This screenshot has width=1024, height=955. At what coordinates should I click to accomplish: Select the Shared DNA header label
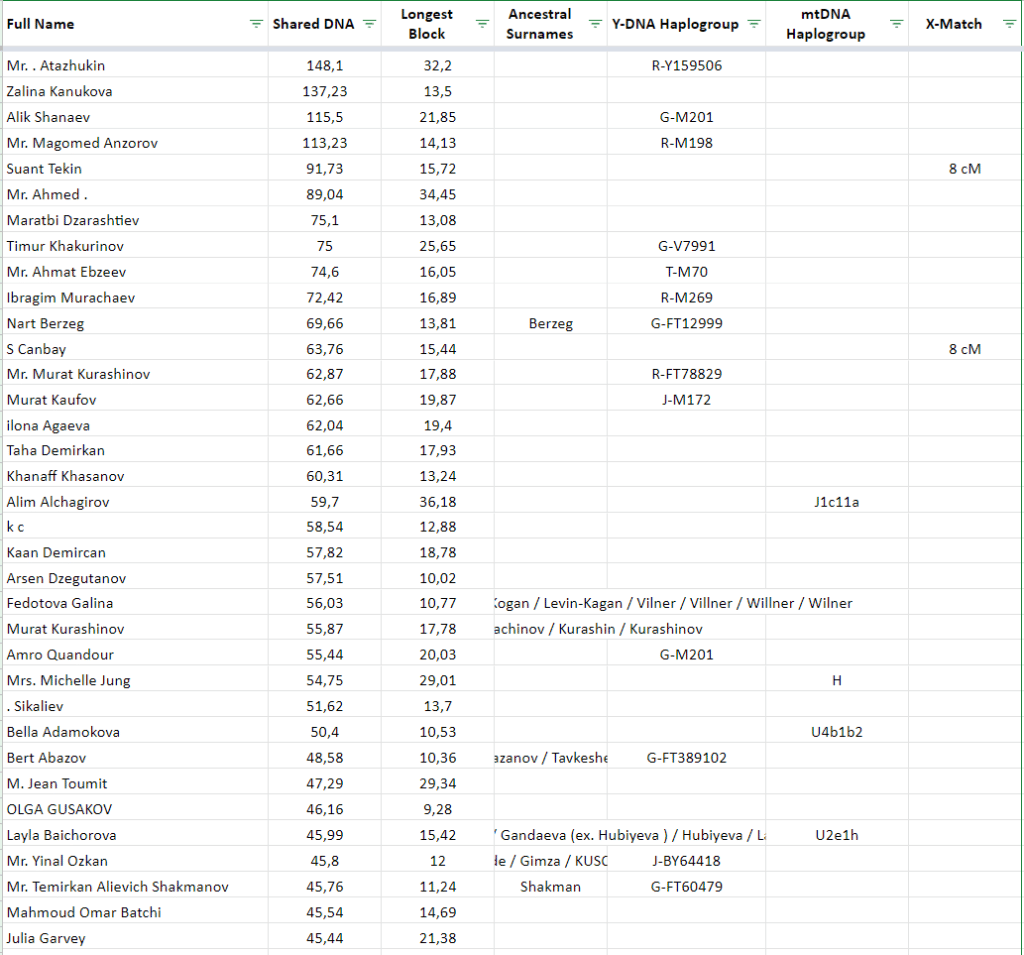313,24
